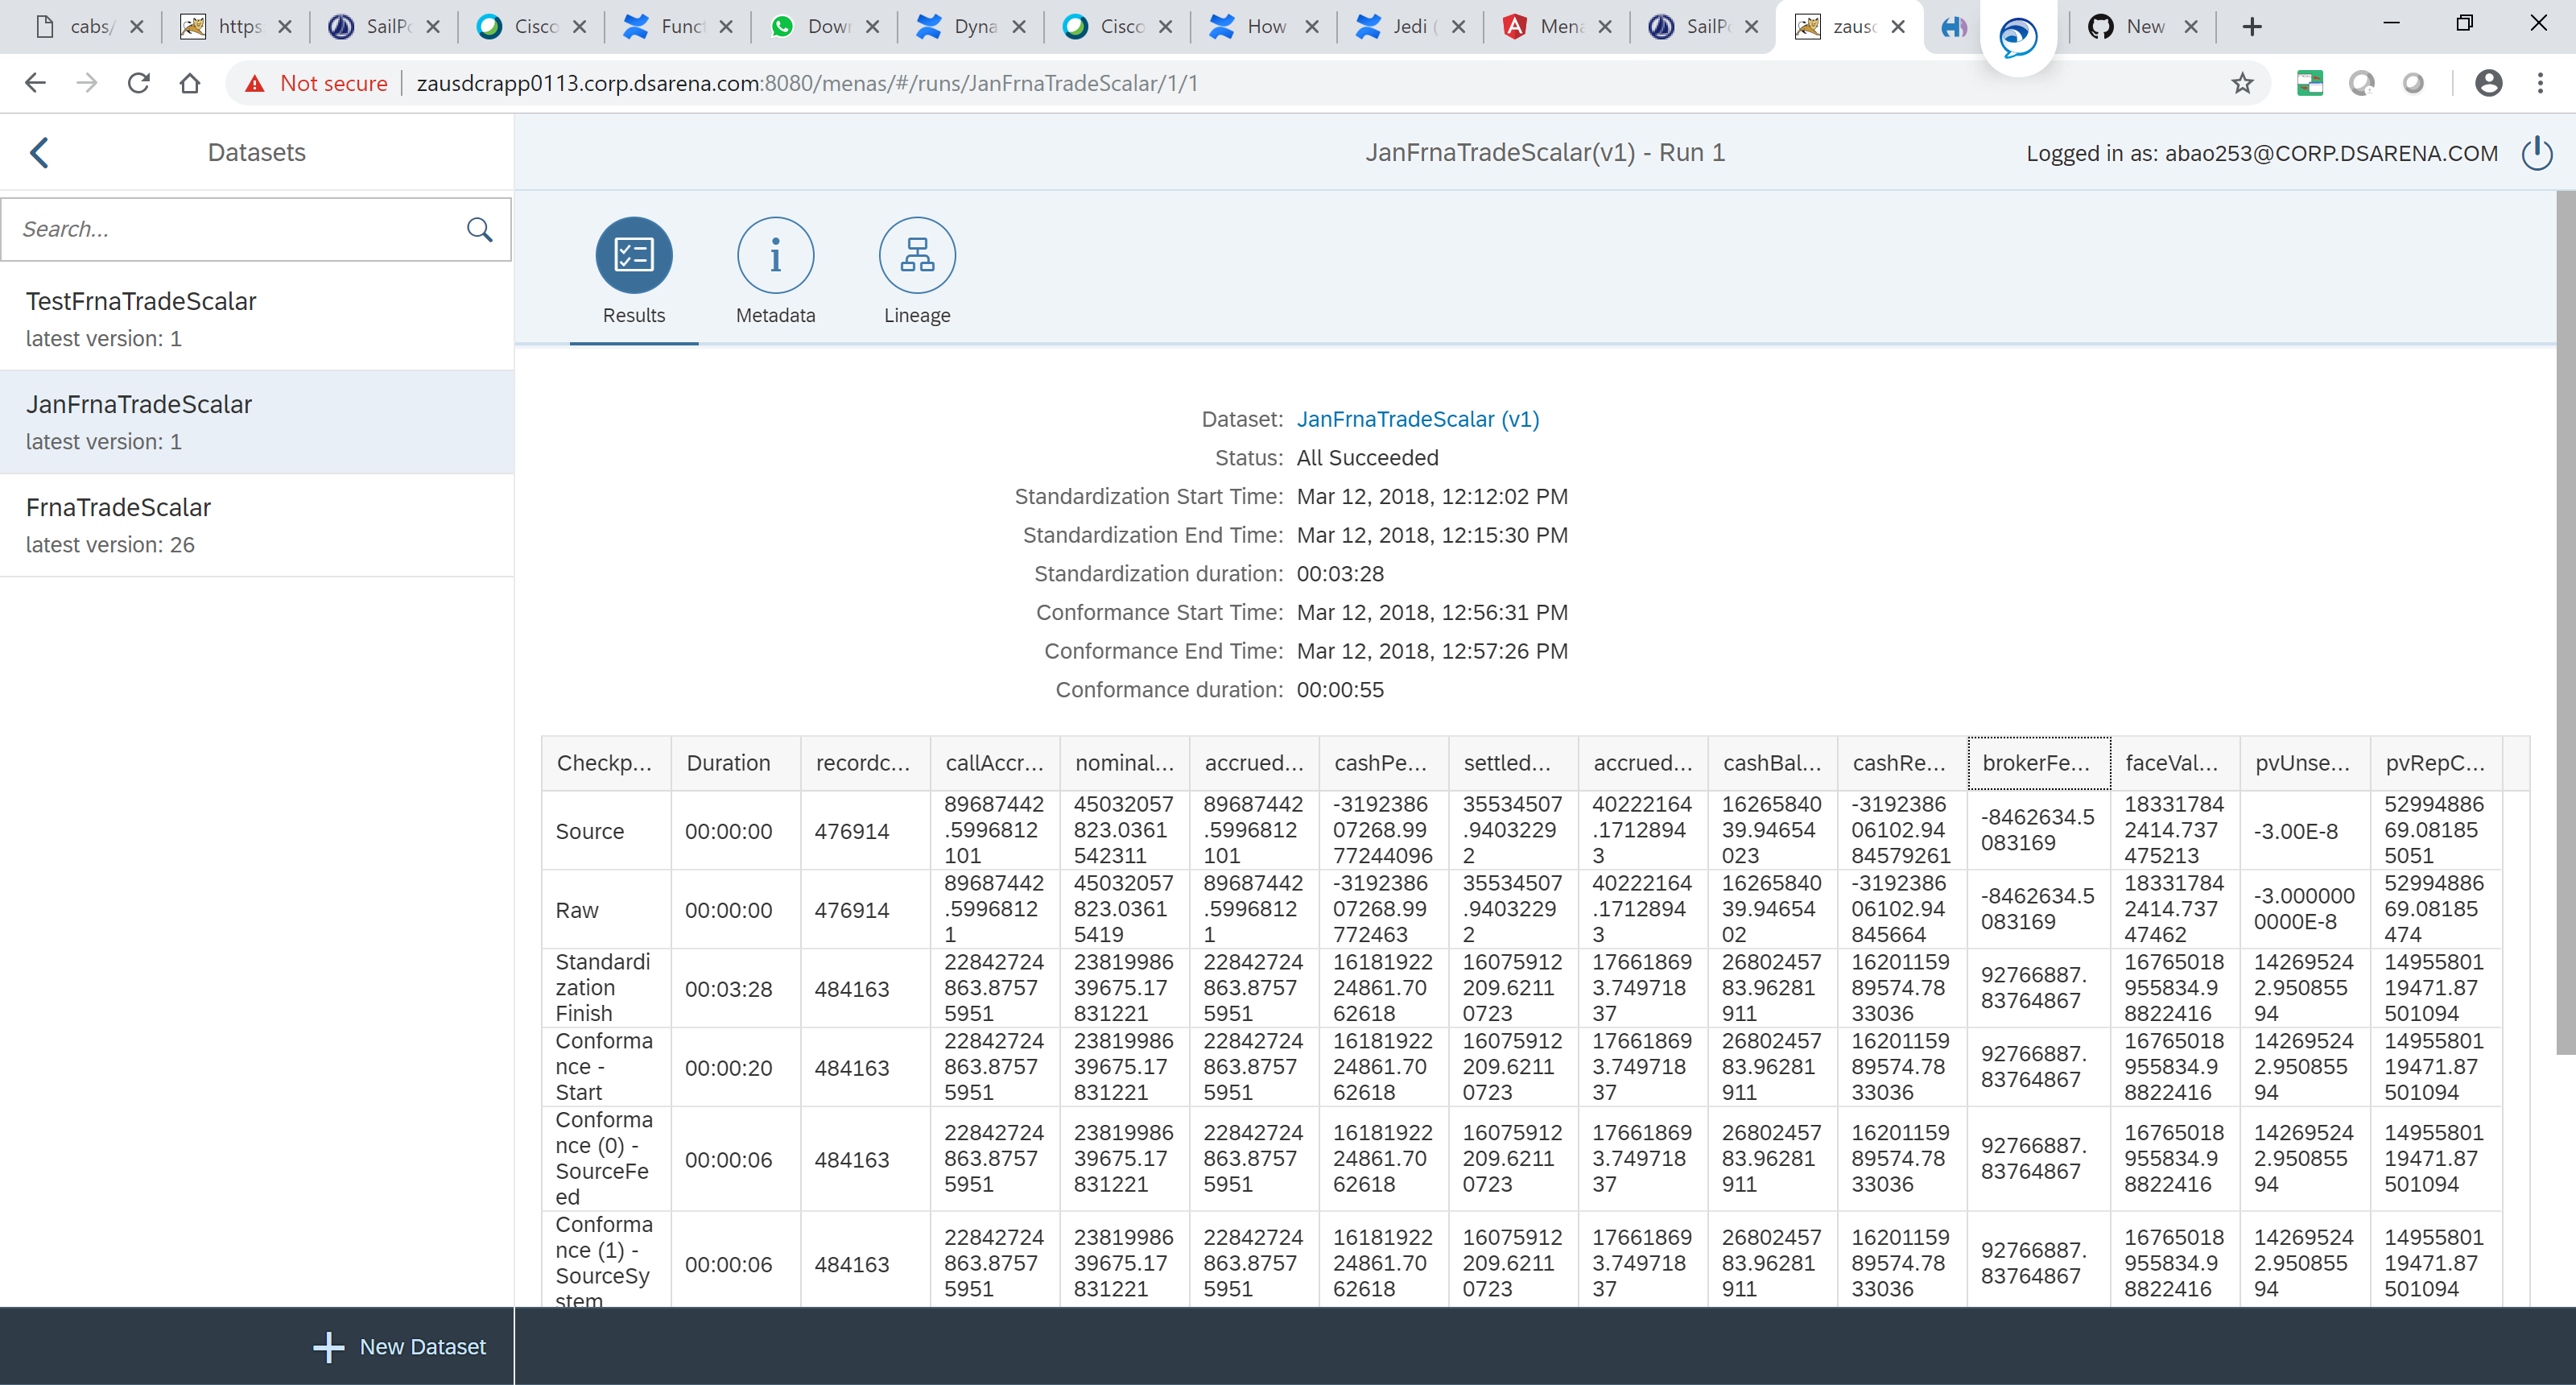The image size is (2576, 1385).
Task: Click the back arrow next to Datasets
Action: (39, 152)
